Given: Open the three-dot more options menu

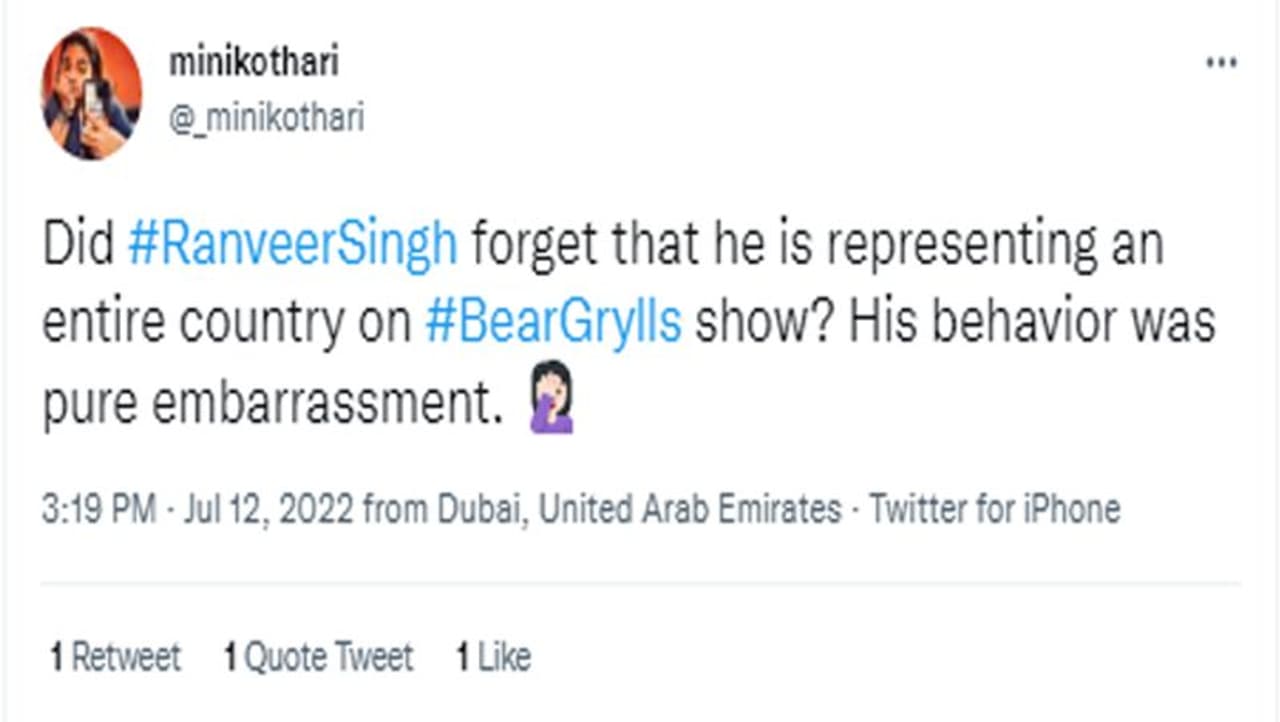Looking at the screenshot, I should pos(1221,63).
